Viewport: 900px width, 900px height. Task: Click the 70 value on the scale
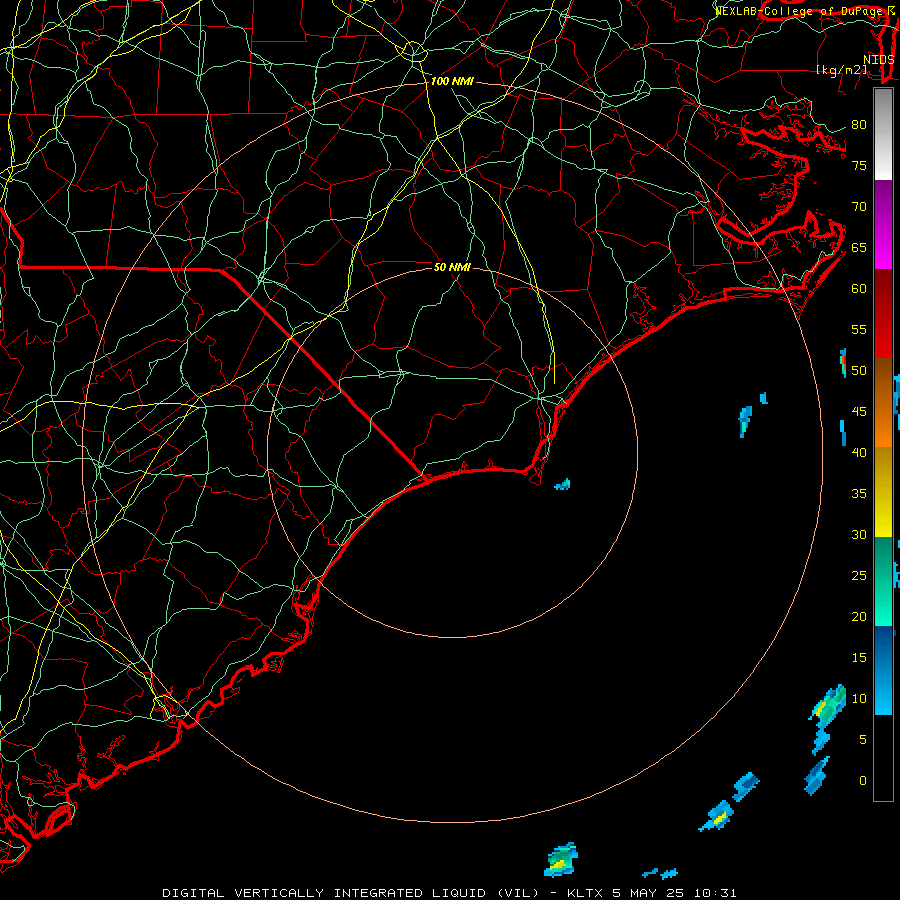pyautogui.click(x=859, y=207)
